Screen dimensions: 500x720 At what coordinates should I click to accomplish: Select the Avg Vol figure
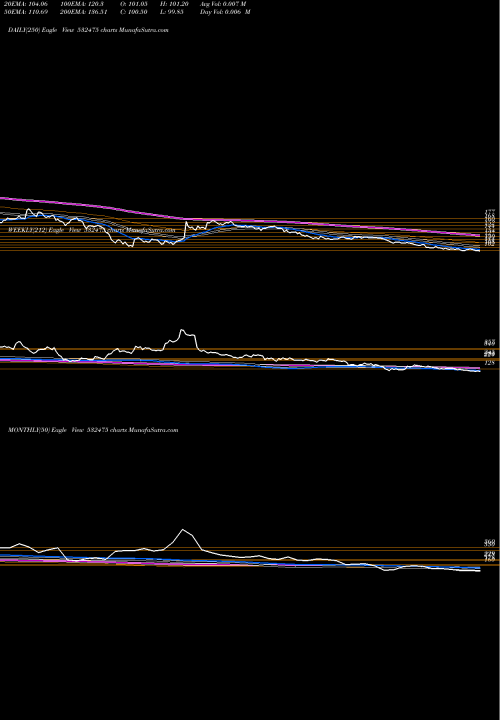[x=223, y=4]
